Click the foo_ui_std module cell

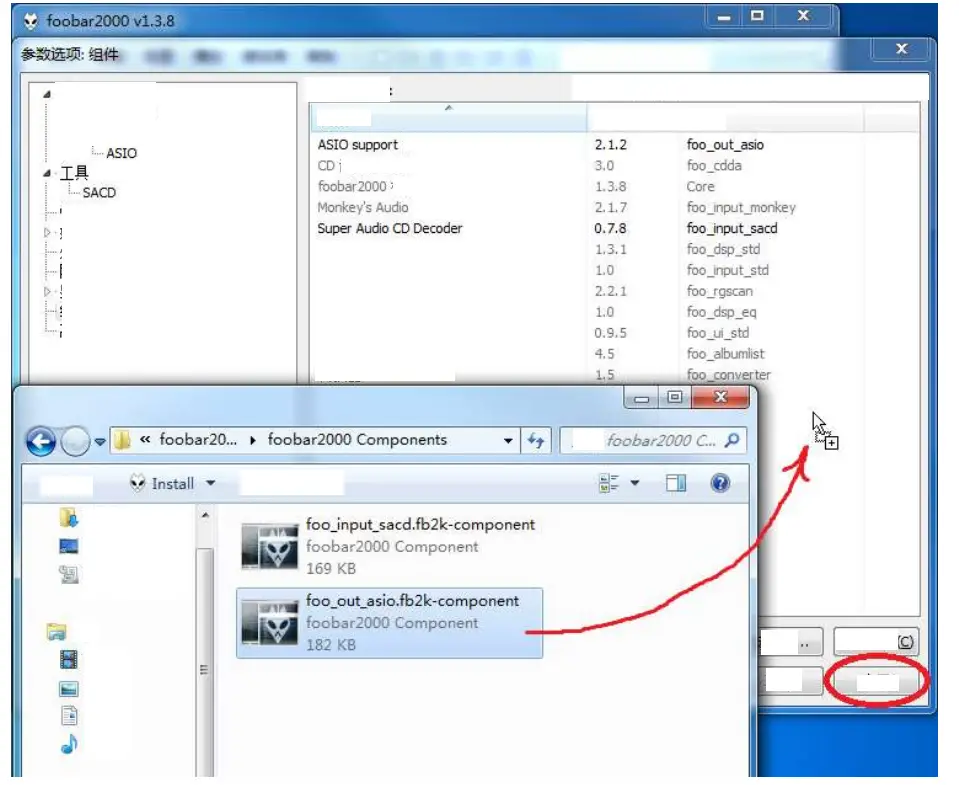(x=717, y=333)
